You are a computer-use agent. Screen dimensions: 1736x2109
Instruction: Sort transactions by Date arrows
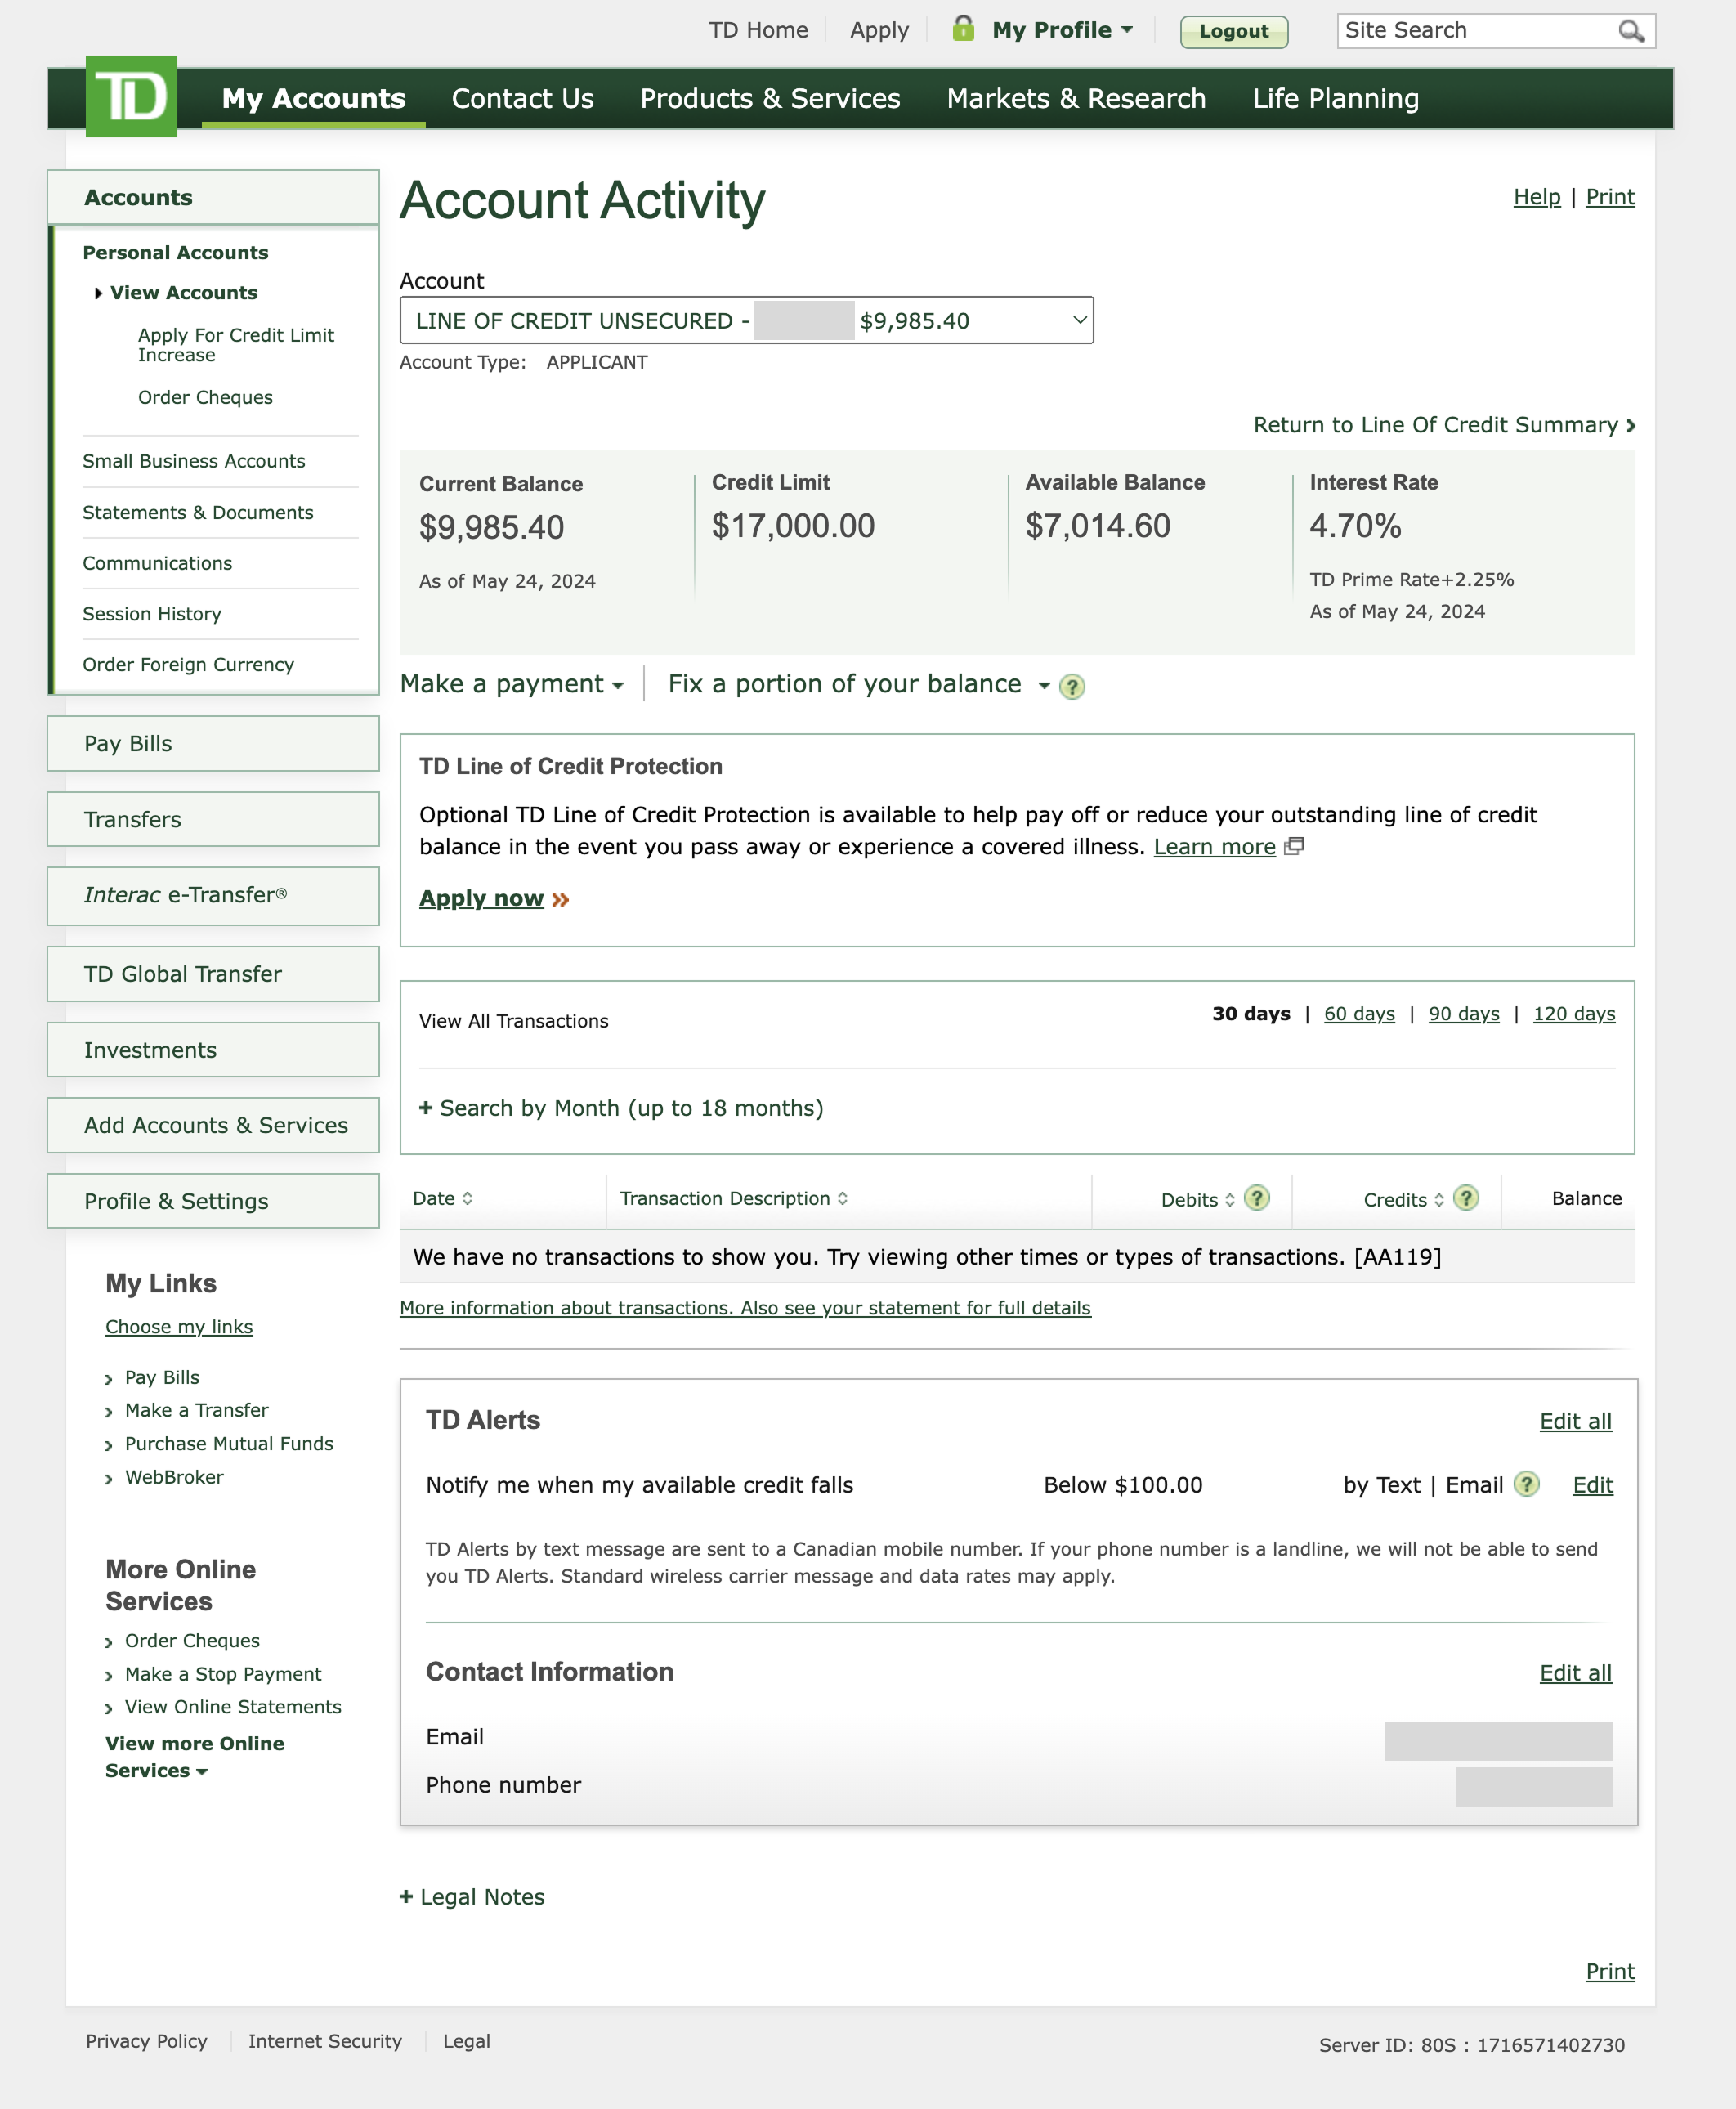[x=467, y=1198]
